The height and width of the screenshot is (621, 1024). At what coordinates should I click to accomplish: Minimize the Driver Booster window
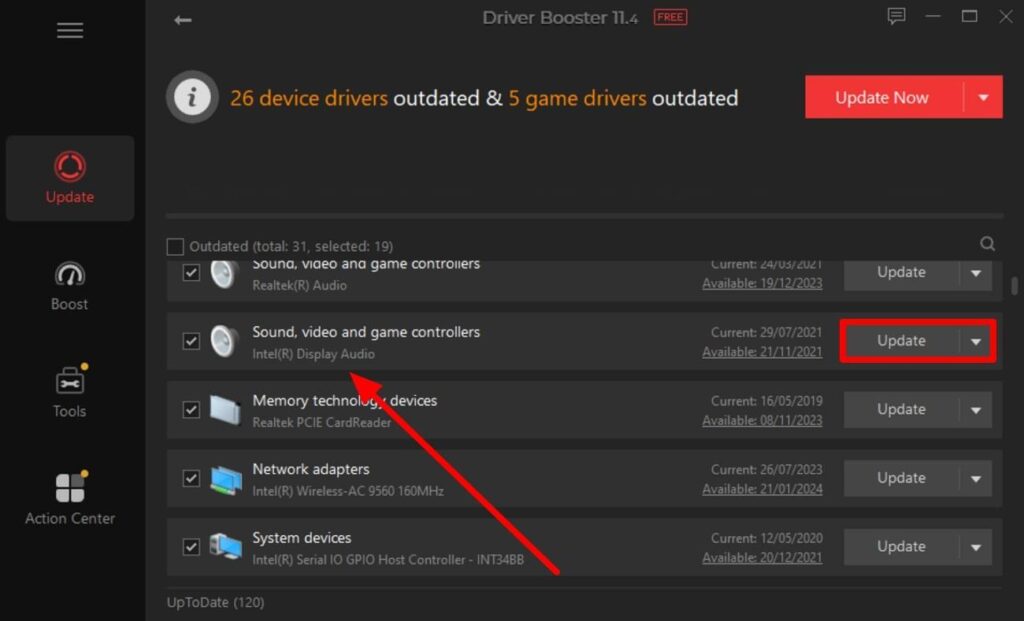[x=933, y=17]
